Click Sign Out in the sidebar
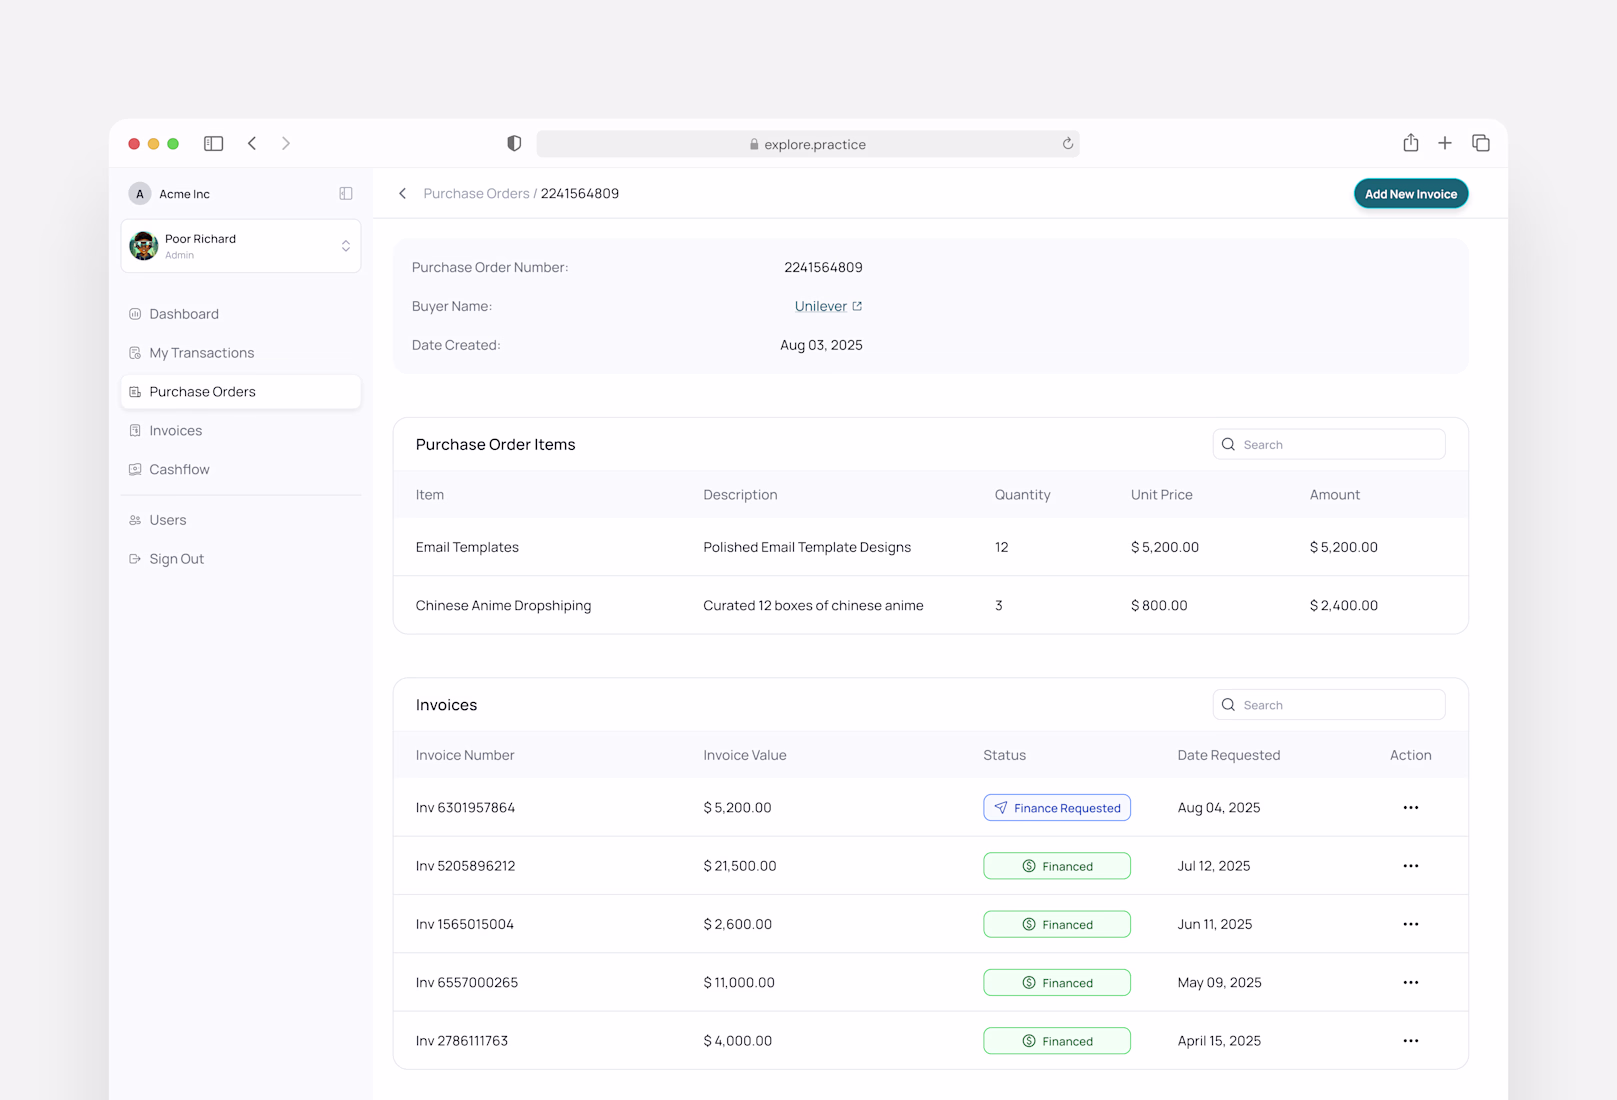Screen dimensions: 1617x1100 [x=176, y=559]
